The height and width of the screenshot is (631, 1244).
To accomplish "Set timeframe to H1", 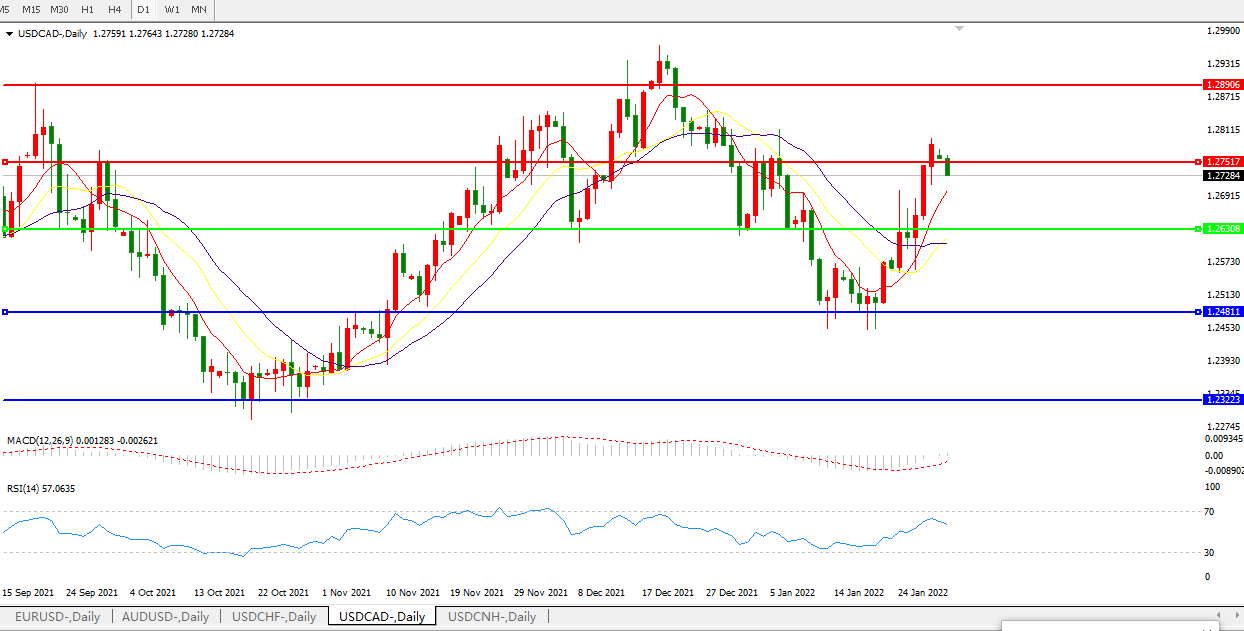I will point(88,9).
